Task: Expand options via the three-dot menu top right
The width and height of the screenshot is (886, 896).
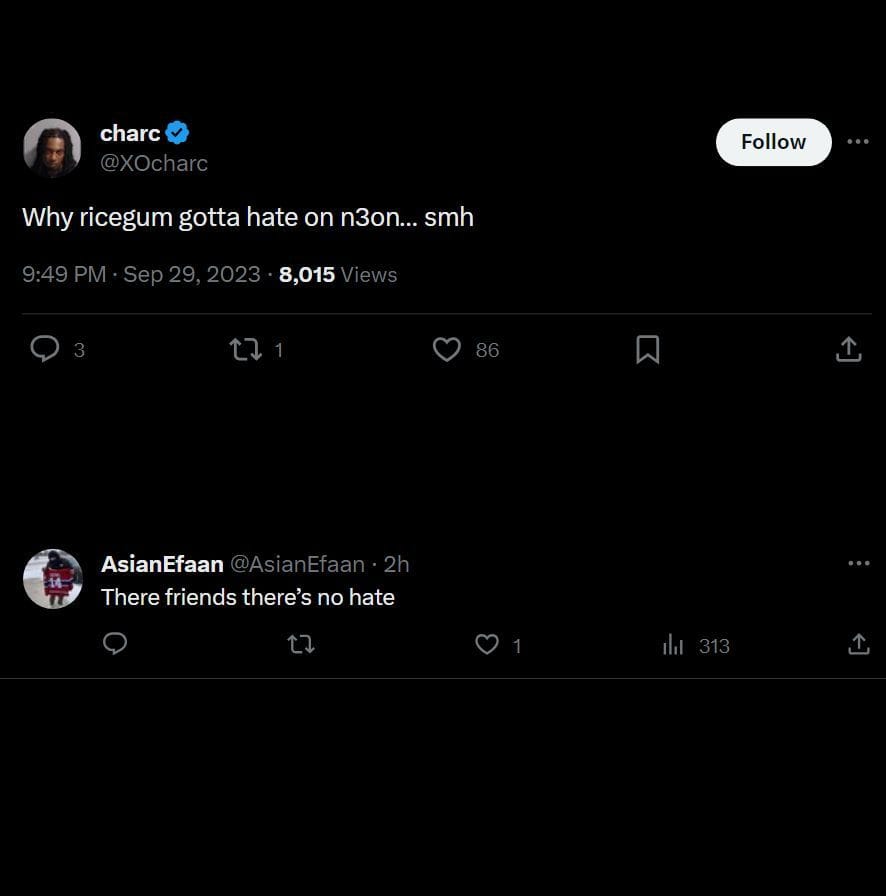Action: pos(858,142)
